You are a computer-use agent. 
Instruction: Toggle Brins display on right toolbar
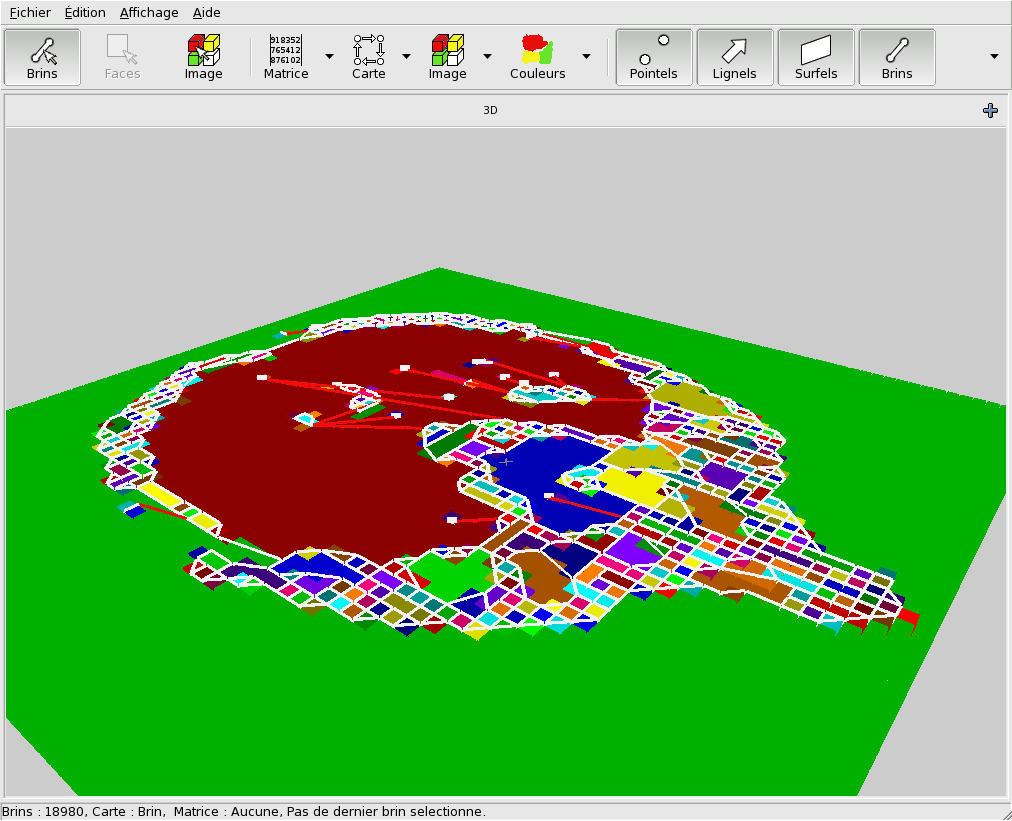coord(897,57)
